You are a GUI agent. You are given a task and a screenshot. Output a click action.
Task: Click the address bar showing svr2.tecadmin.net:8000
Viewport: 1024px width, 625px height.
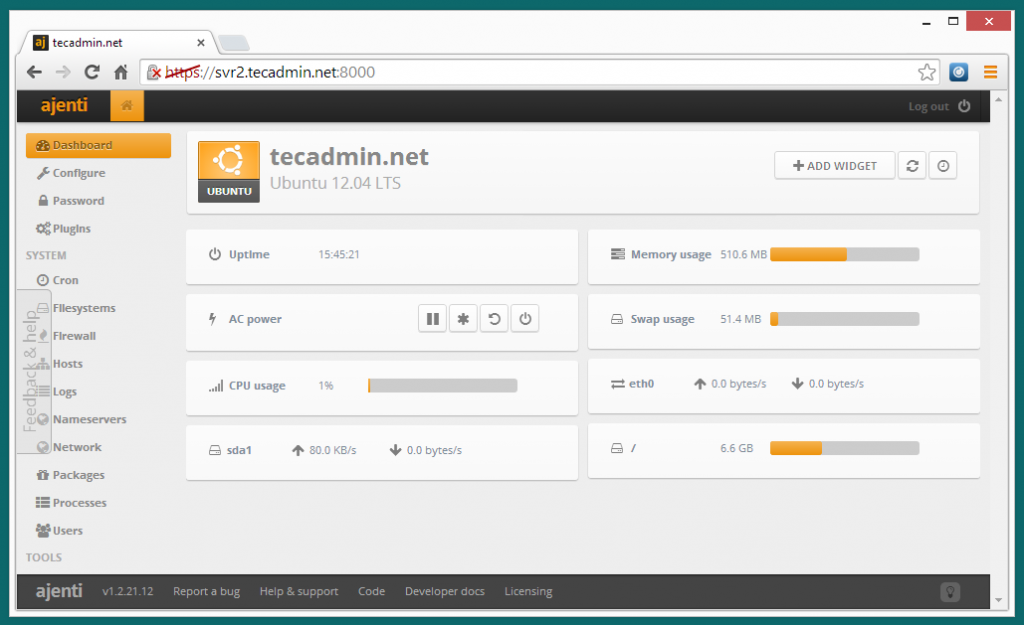tap(540, 72)
